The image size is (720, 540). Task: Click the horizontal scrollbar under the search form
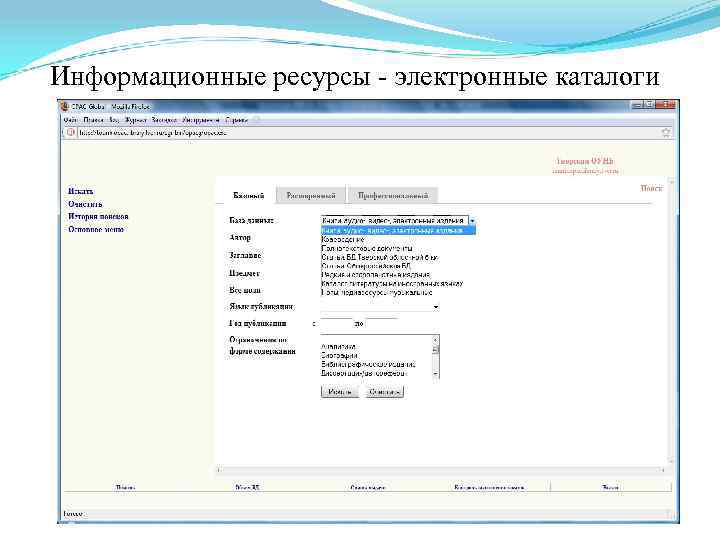(441, 470)
